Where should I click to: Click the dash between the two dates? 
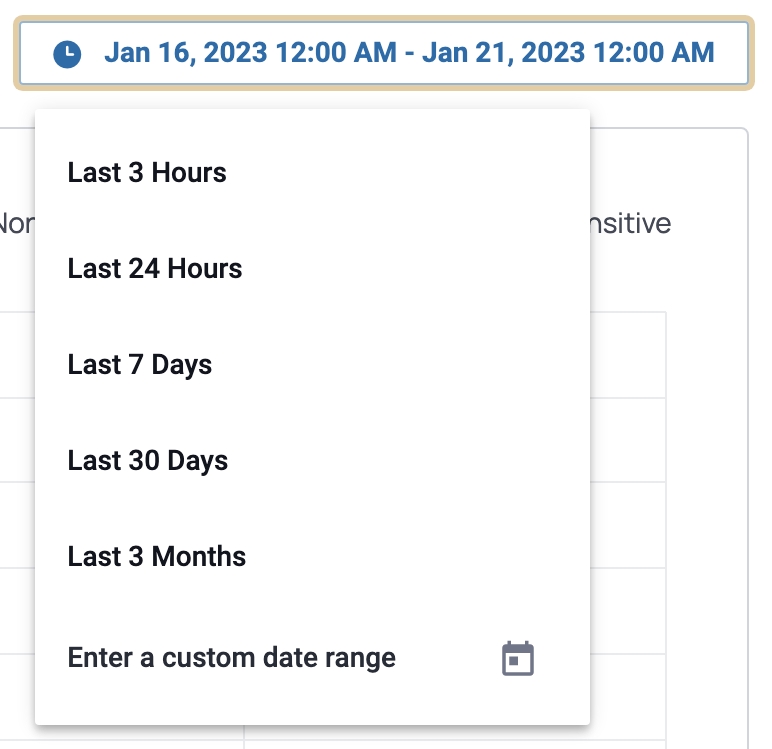click(x=409, y=52)
